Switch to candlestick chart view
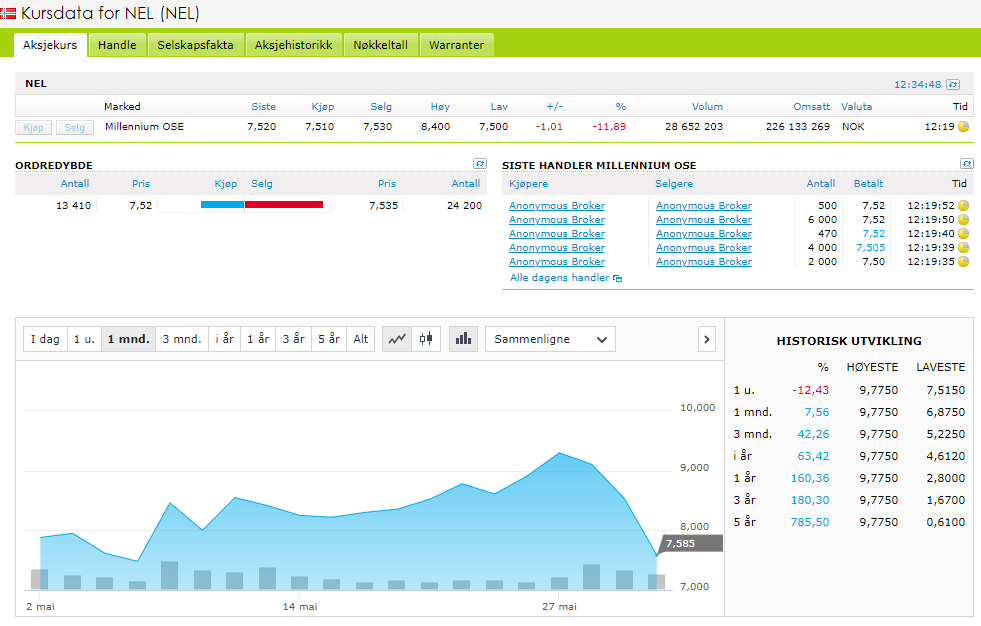The width and height of the screenshot is (981, 626). coord(426,339)
